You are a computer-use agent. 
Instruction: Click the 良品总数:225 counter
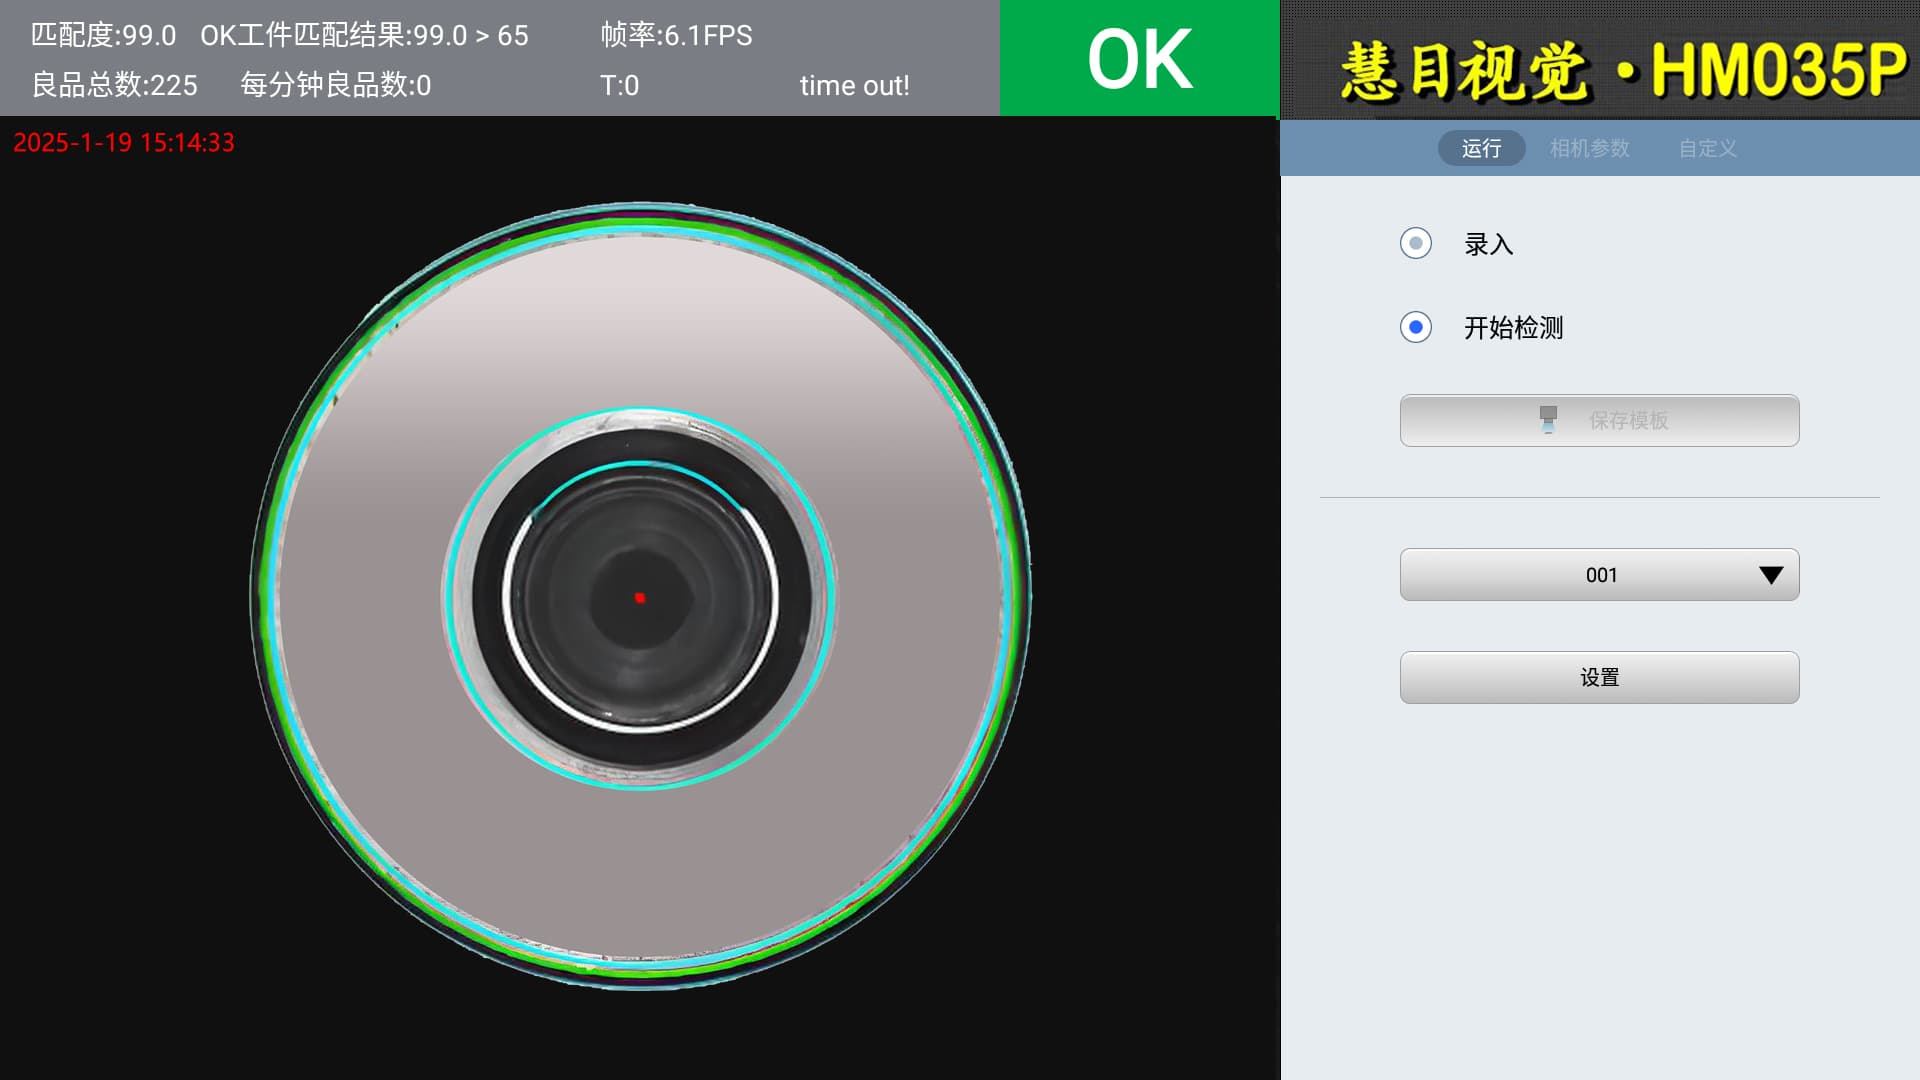pyautogui.click(x=115, y=86)
